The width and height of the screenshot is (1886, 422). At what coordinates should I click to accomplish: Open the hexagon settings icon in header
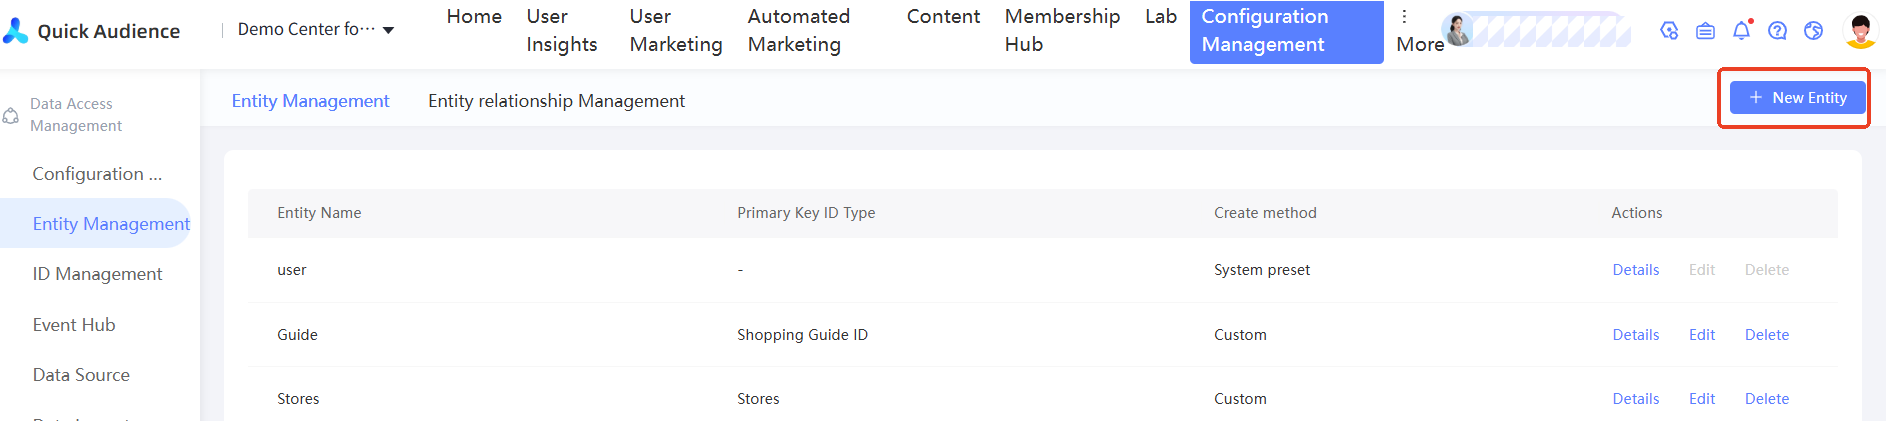pyautogui.click(x=1669, y=31)
